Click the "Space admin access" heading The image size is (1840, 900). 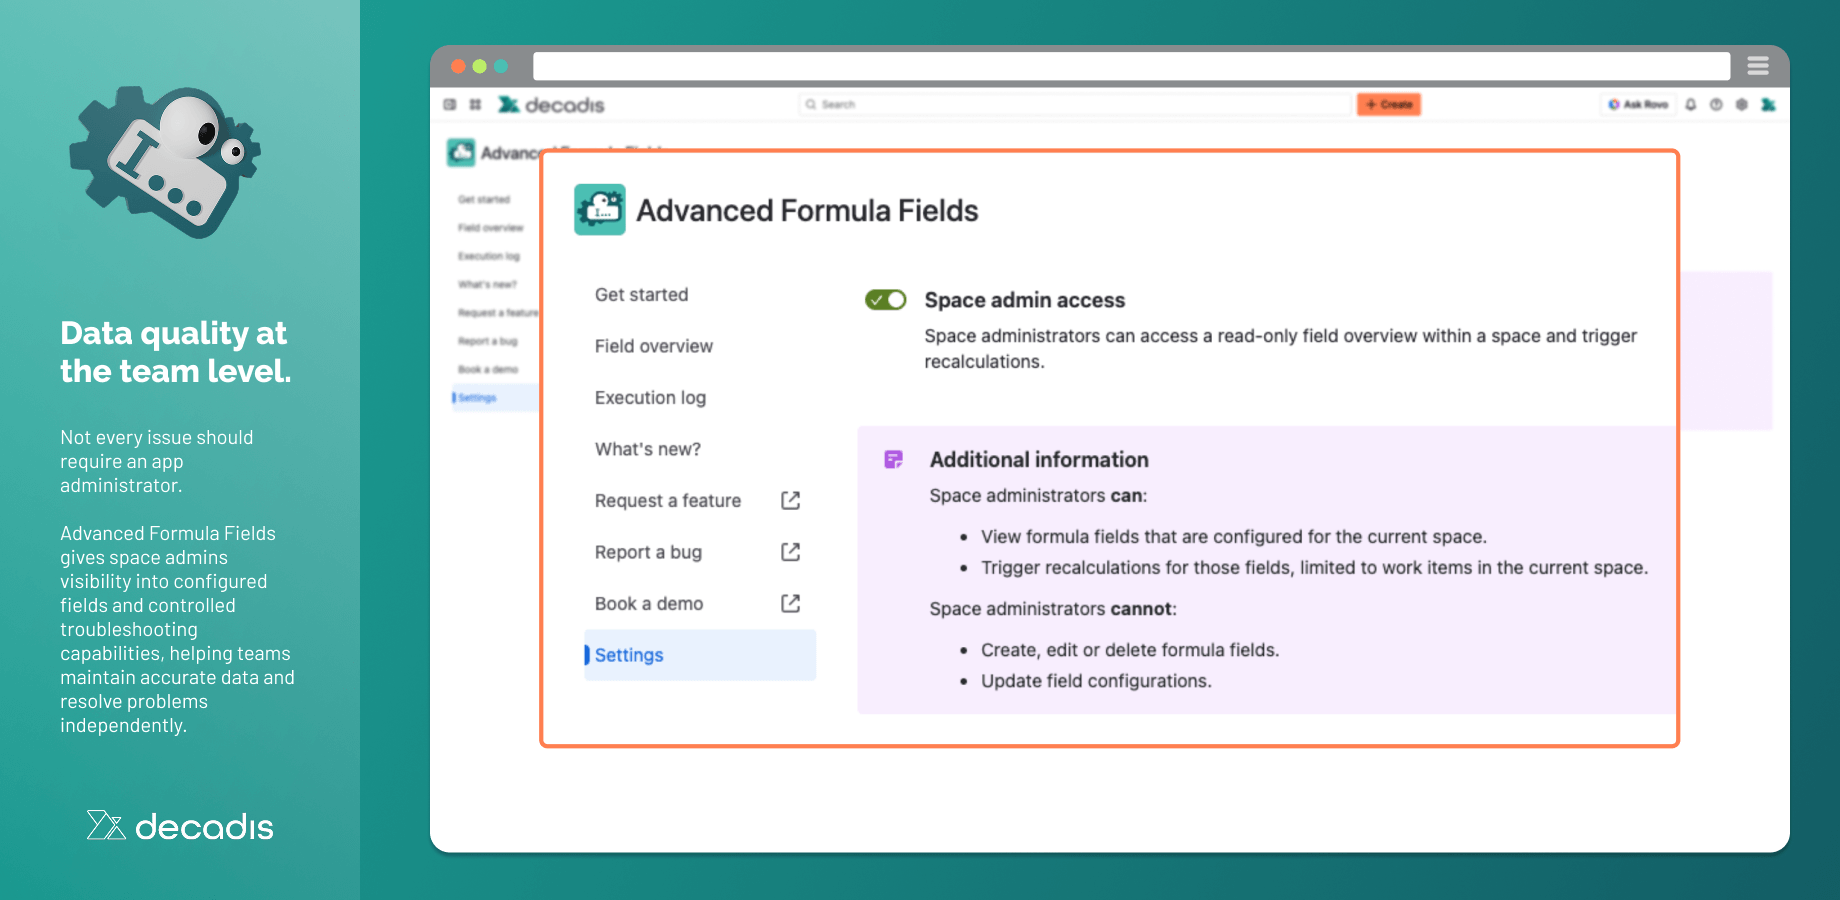[1024, 300]
